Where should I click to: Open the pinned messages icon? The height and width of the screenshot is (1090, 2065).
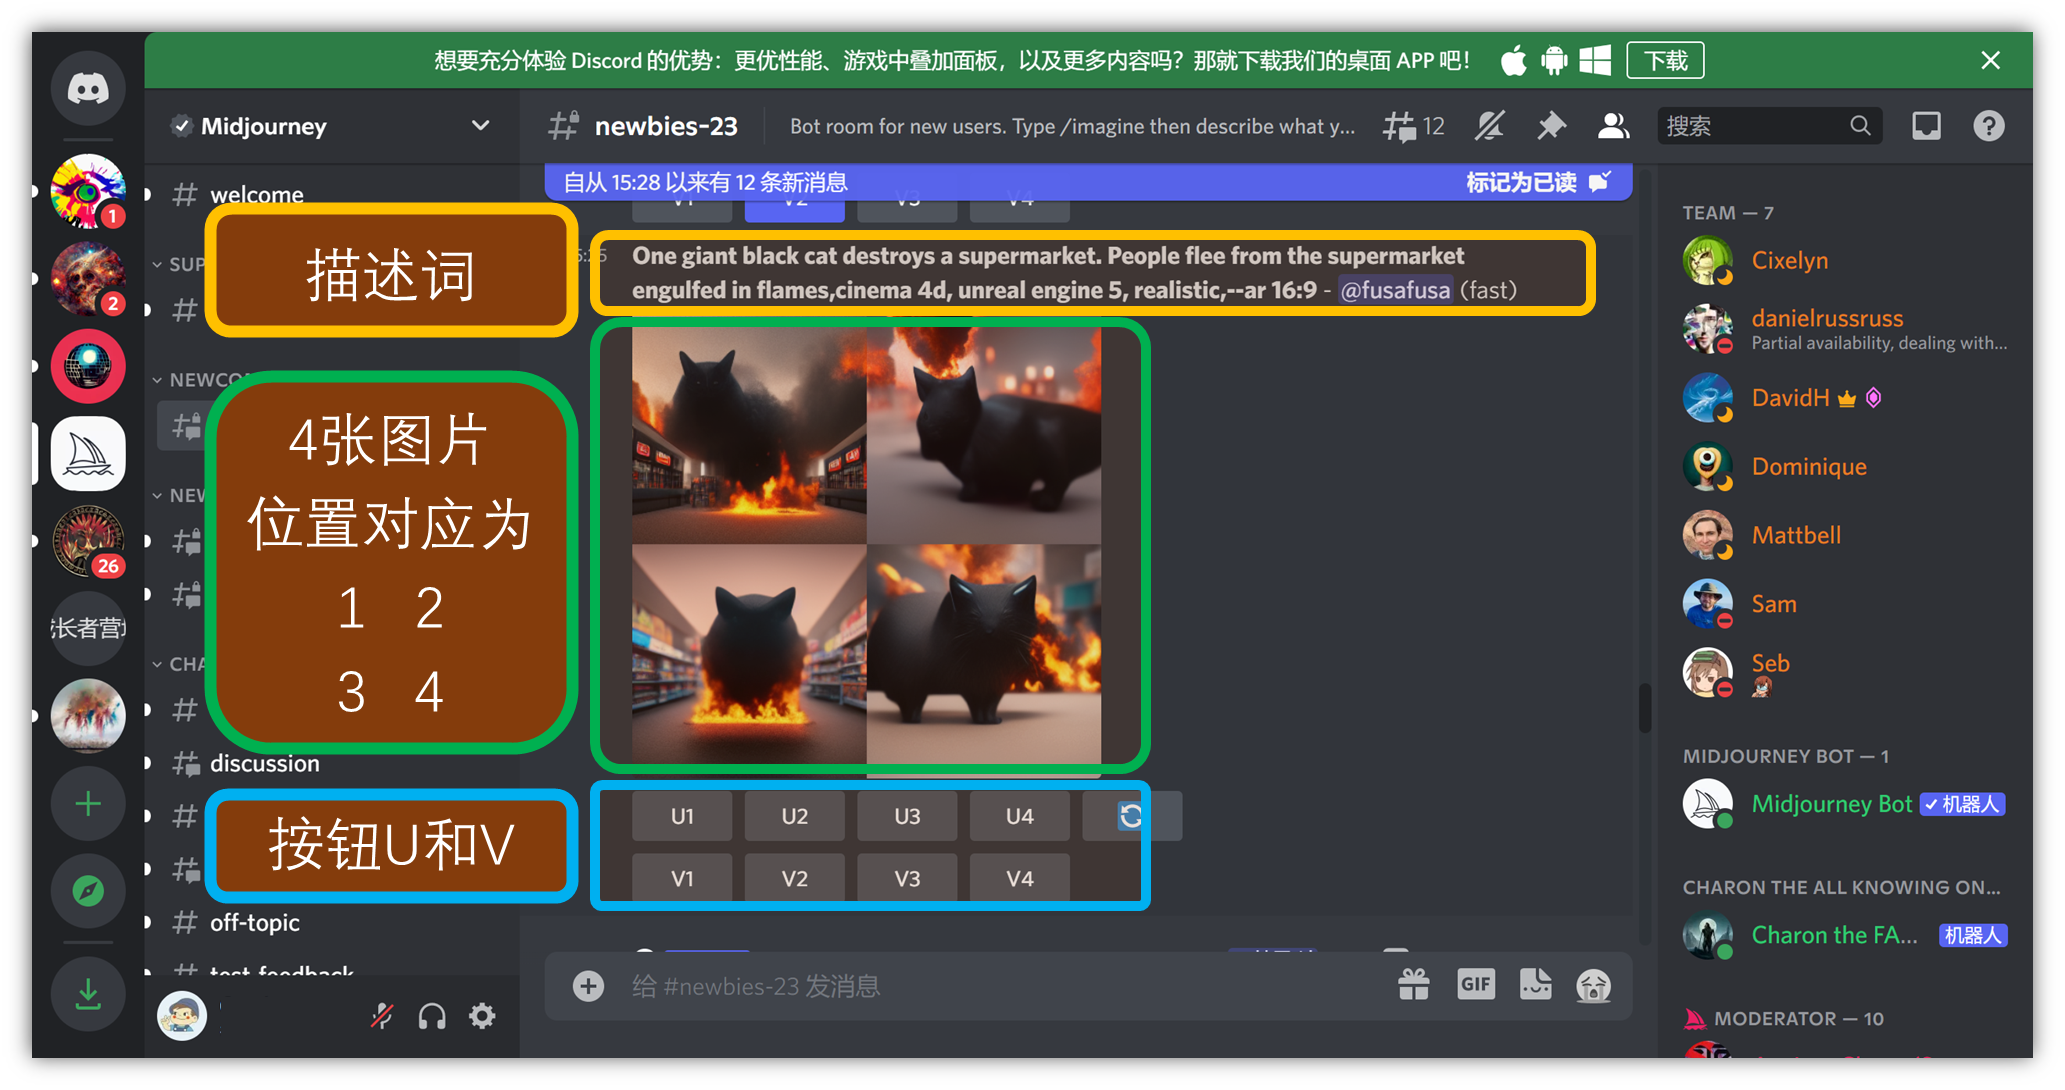pos(1550,126)
